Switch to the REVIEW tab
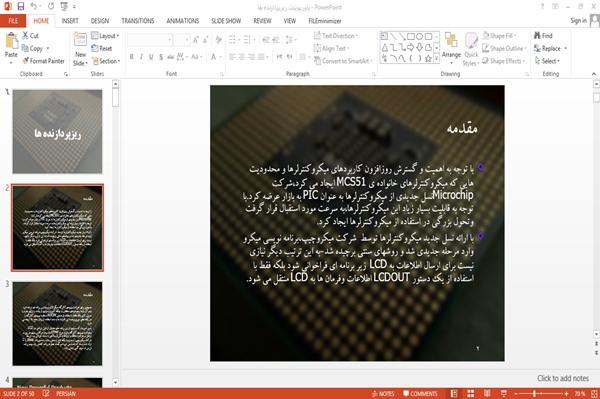 (x=262, y=21)
